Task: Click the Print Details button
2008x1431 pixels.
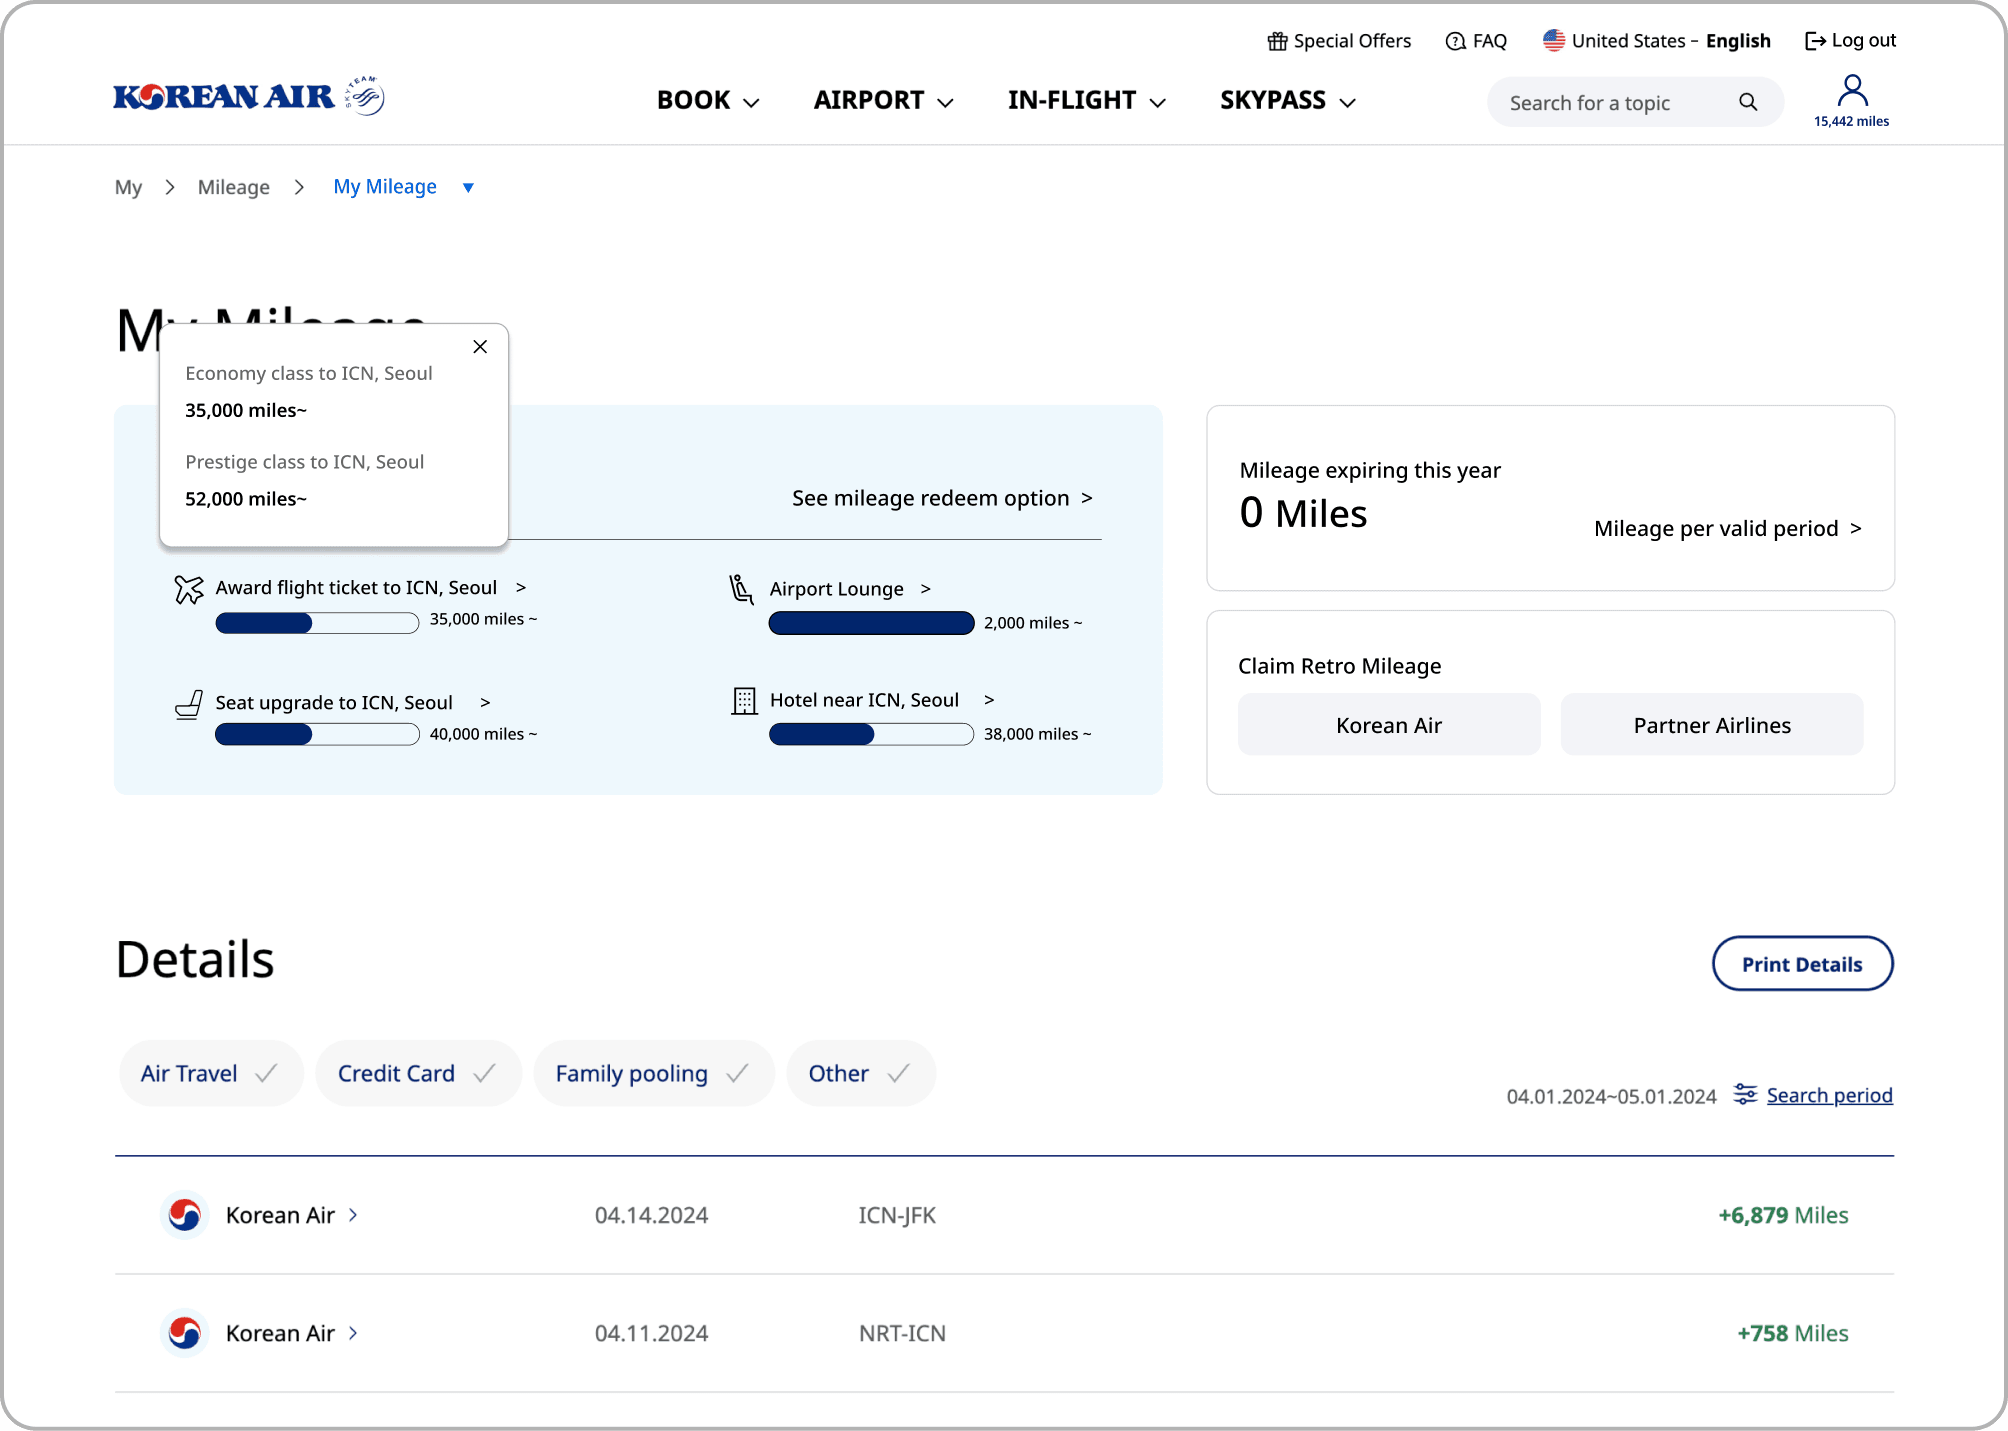Action: [x=1802, y=964]
